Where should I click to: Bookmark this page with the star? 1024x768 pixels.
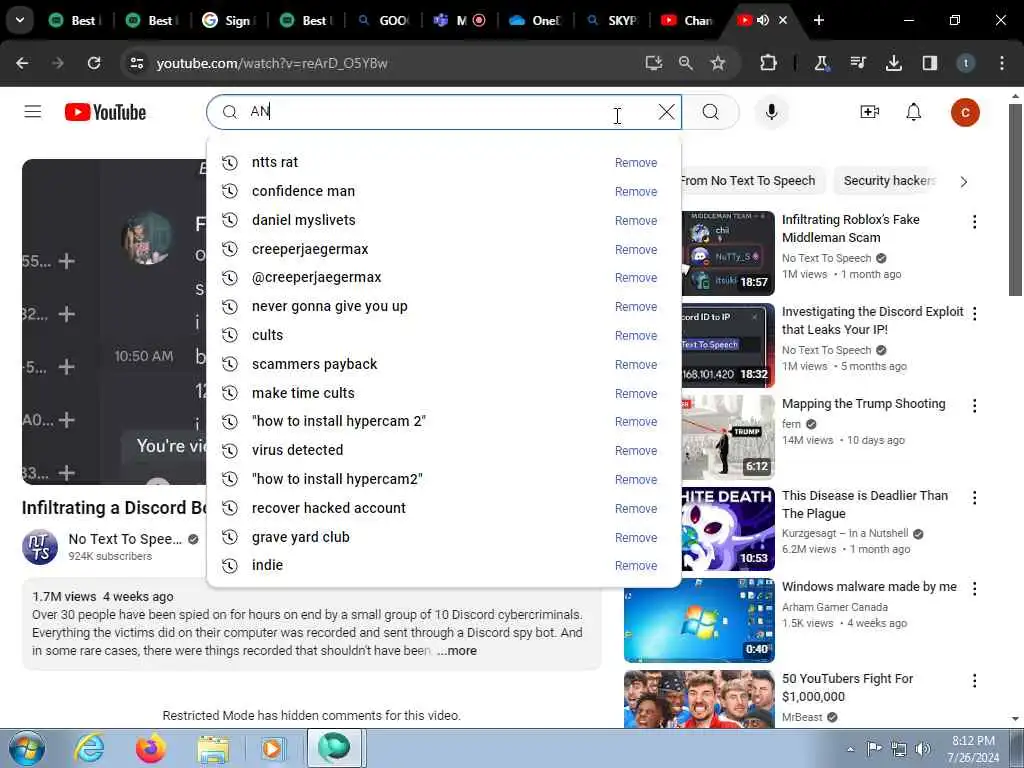coord(718,63)
